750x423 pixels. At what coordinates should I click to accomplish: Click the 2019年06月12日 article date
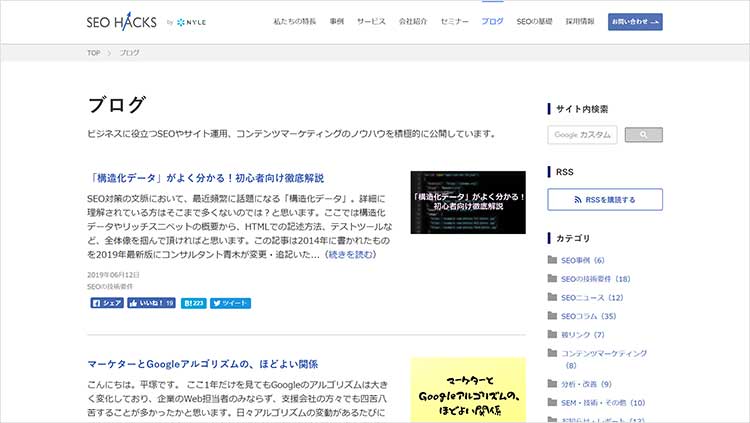point(113,275)
